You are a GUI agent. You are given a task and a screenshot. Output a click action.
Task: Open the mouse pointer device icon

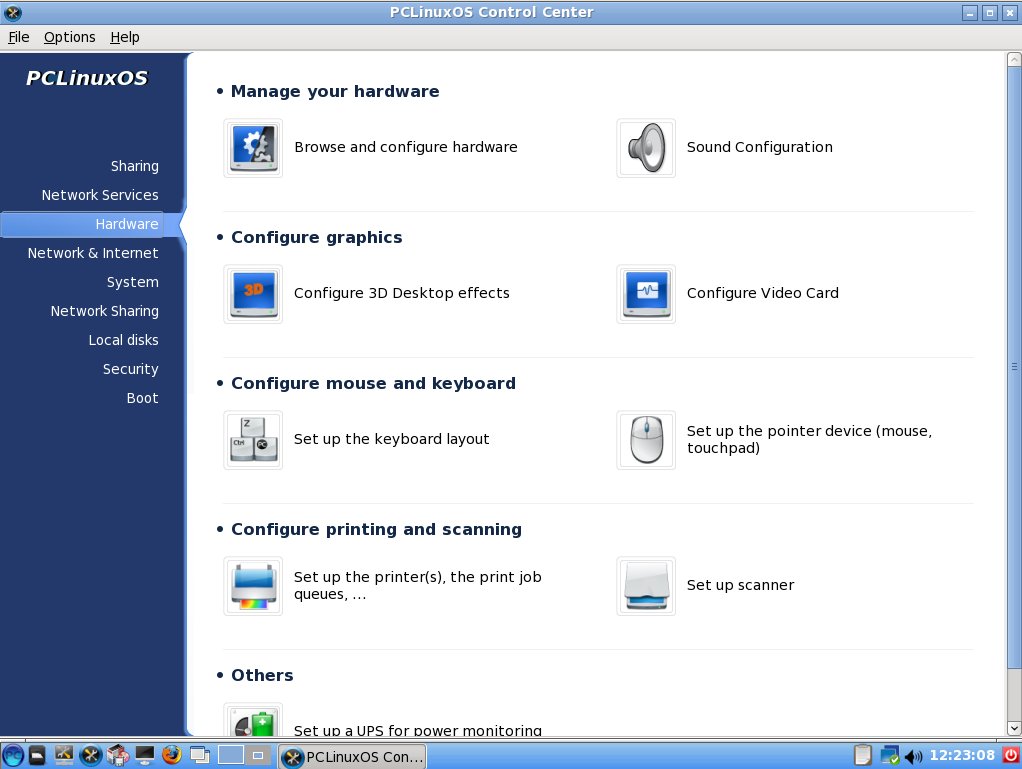(x=646, y=440)
